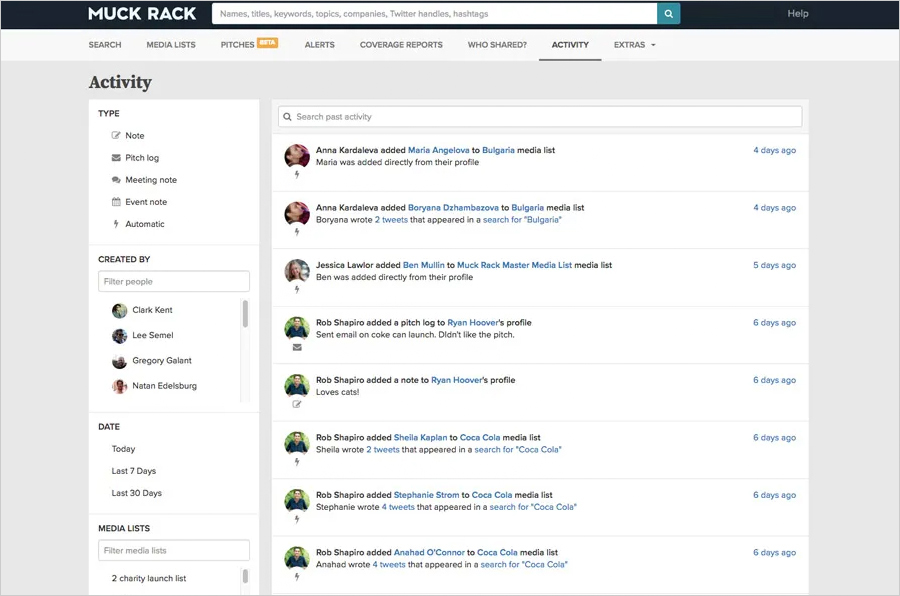The width and height of the screenshot is (900, 596).
Task: Click Gregory Galant's avatar in filter list
Action: pyautogui.click(x=119, y=361)
